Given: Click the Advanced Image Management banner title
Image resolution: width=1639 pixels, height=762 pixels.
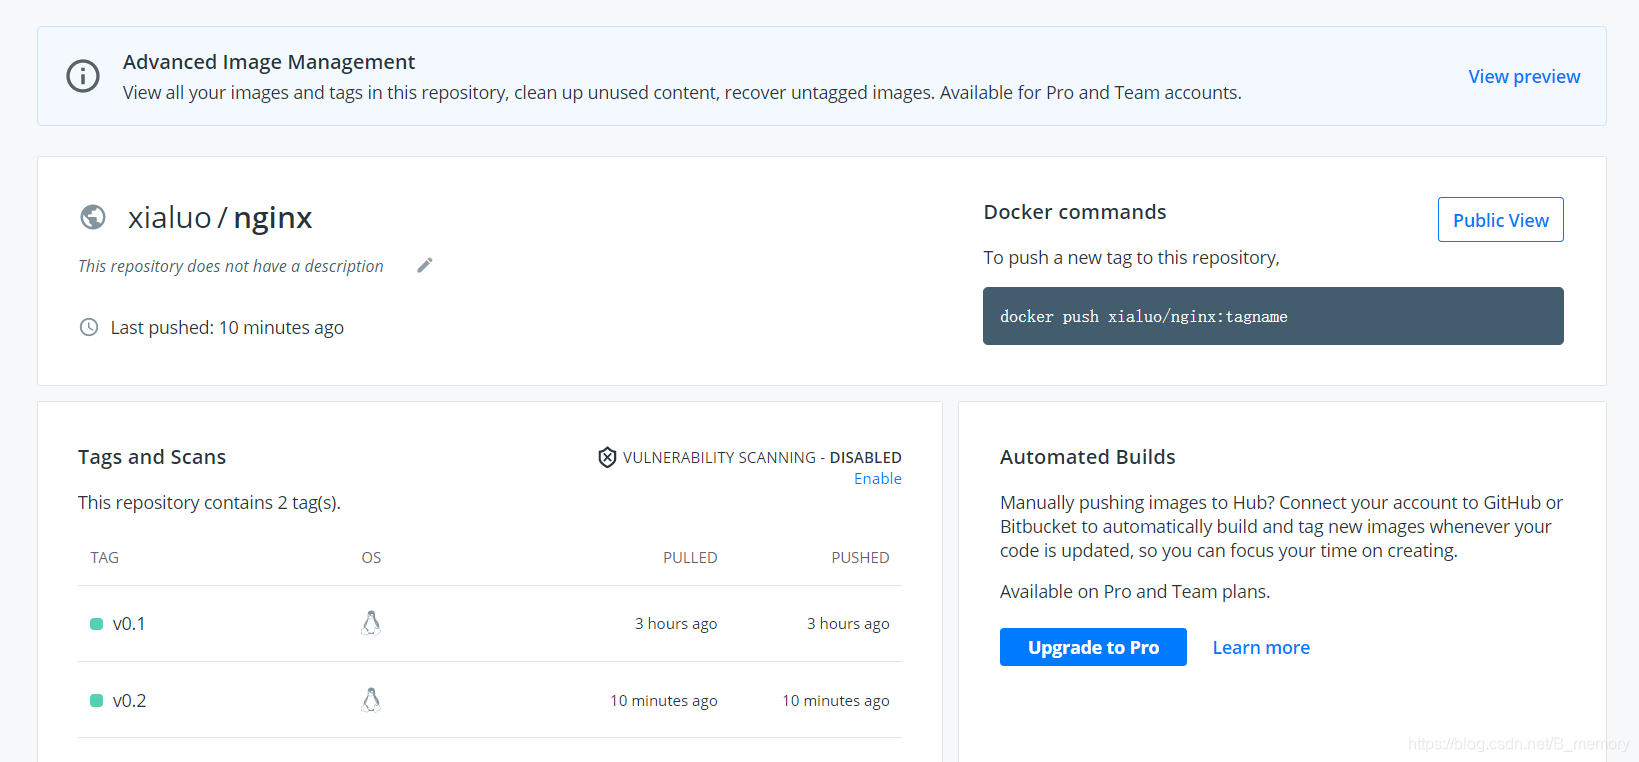Looking at the screenshot, I should (x=269, y=62).
